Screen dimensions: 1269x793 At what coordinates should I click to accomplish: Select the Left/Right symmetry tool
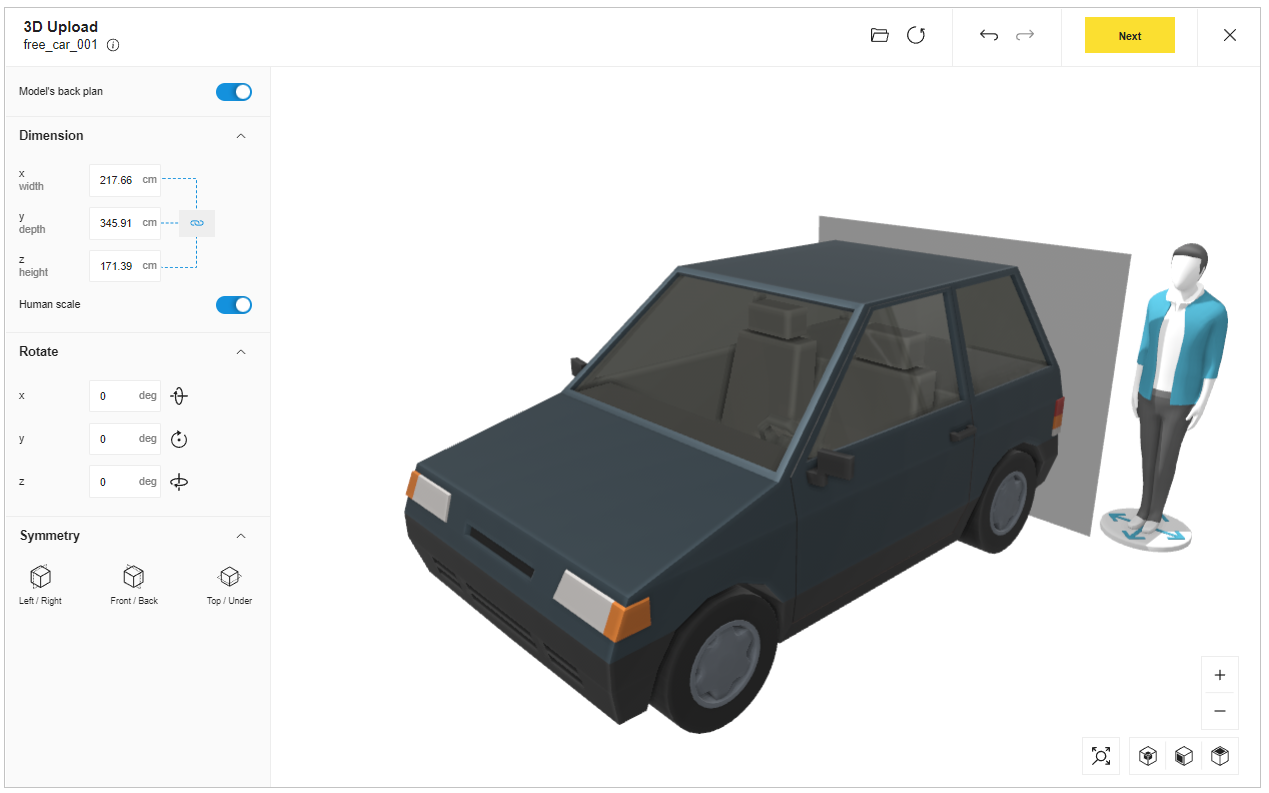[x=40, y=577]
